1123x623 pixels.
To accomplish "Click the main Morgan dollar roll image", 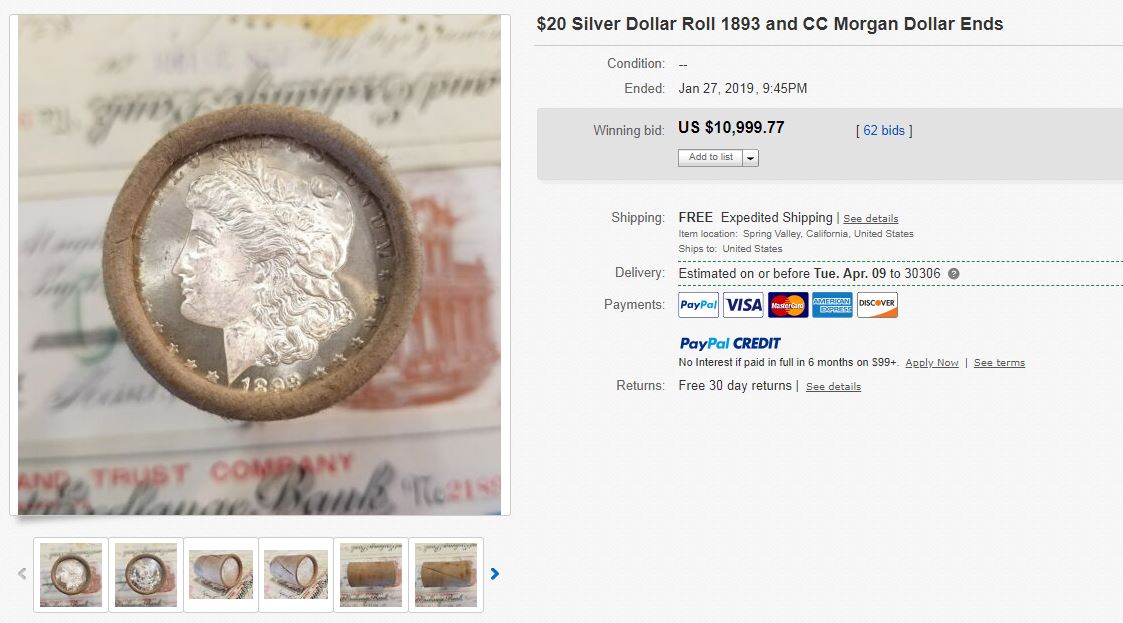I will (x=259, y=265).
